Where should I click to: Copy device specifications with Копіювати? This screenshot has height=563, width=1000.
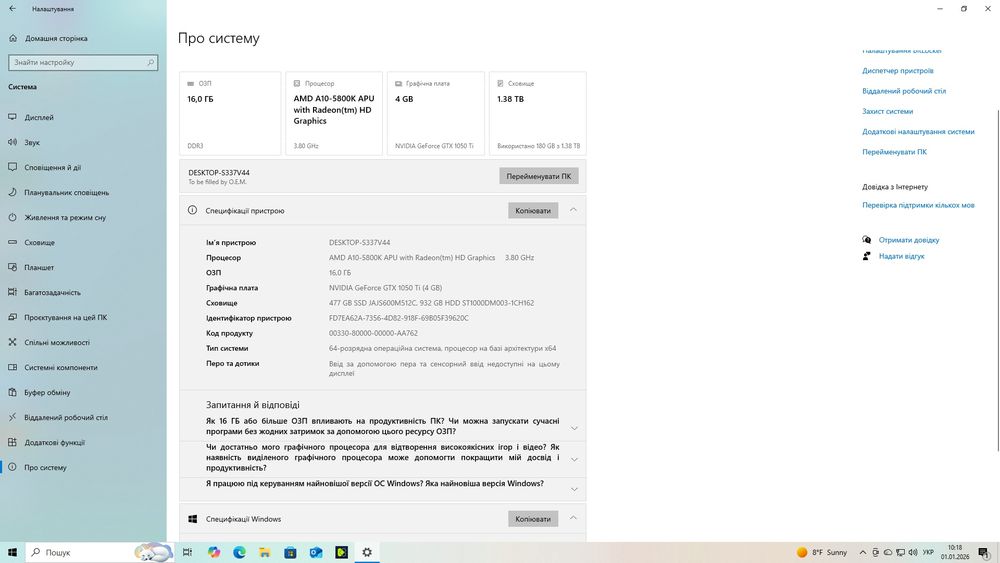533,210
